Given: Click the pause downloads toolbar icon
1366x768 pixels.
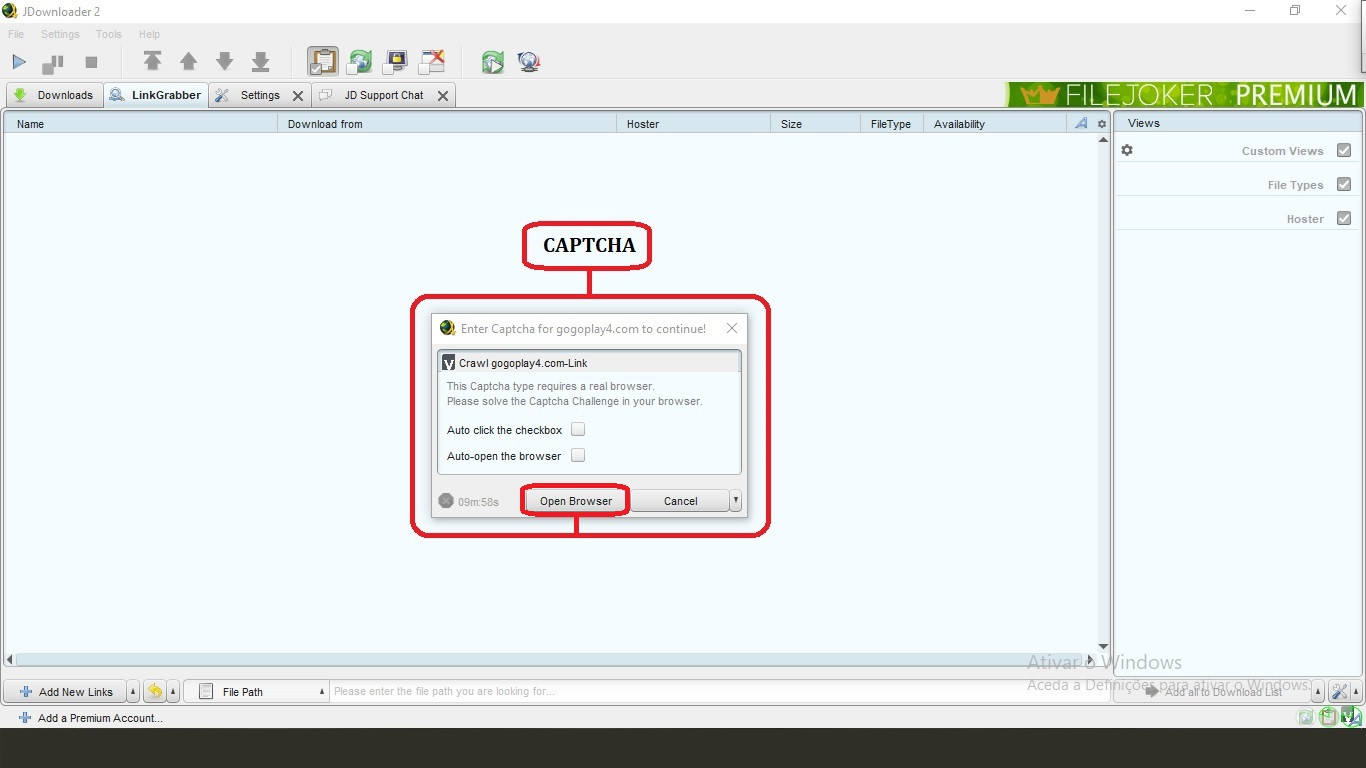Looking at the screenshot, I should (53, 63).
